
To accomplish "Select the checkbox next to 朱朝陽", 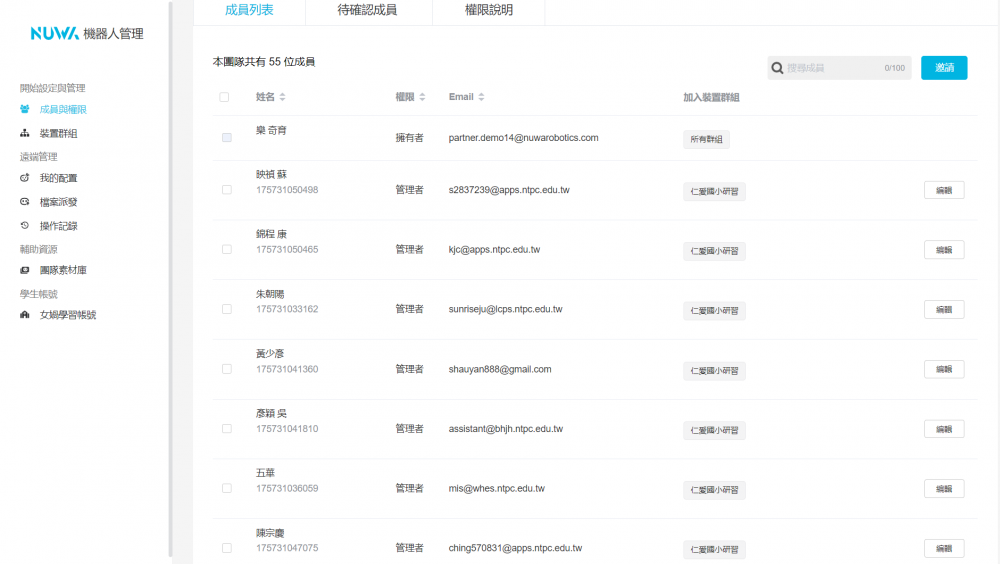I will pos(227,310).
